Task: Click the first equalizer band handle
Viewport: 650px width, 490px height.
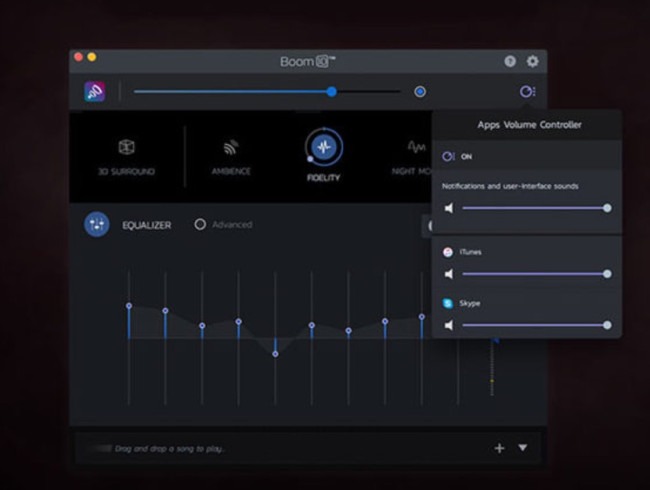Action: (129, 306)
